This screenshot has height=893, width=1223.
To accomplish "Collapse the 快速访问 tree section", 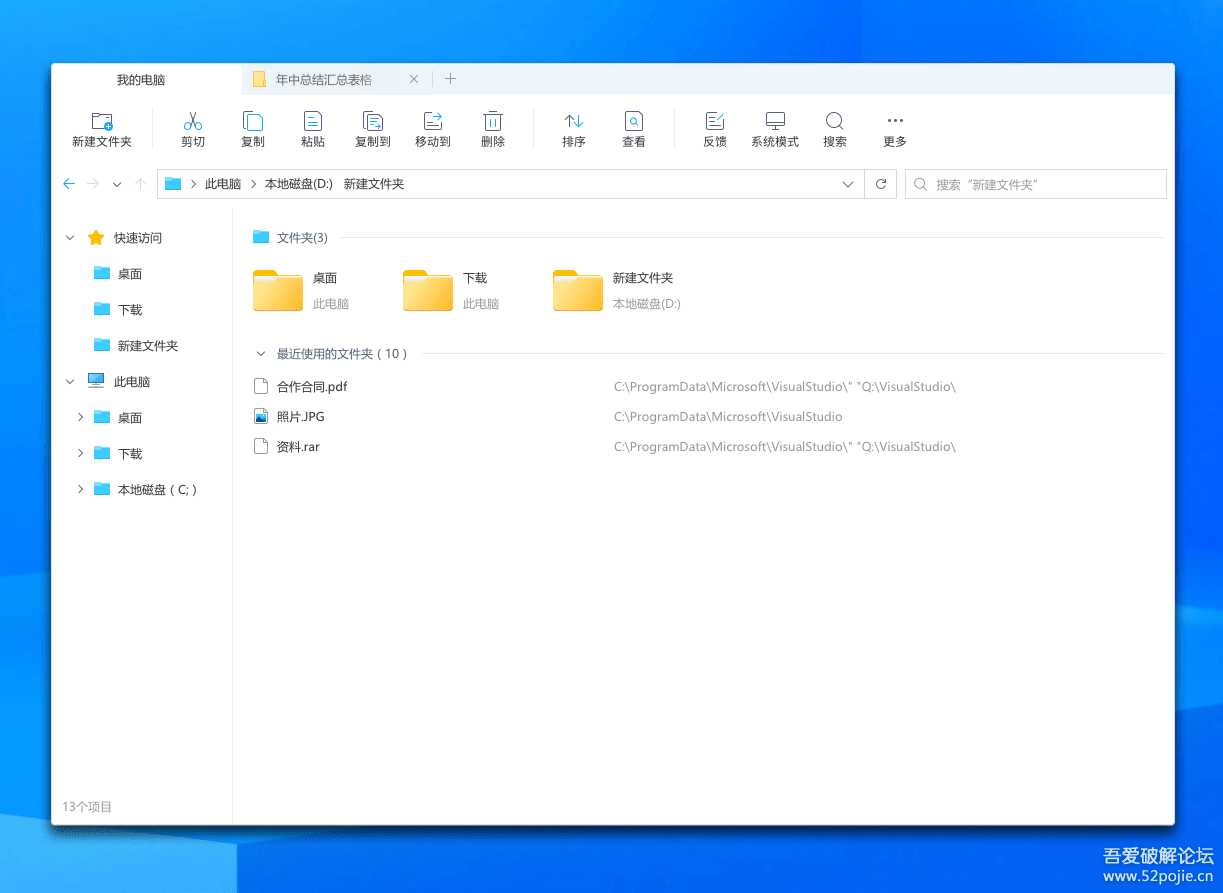I will pos(70,238).
